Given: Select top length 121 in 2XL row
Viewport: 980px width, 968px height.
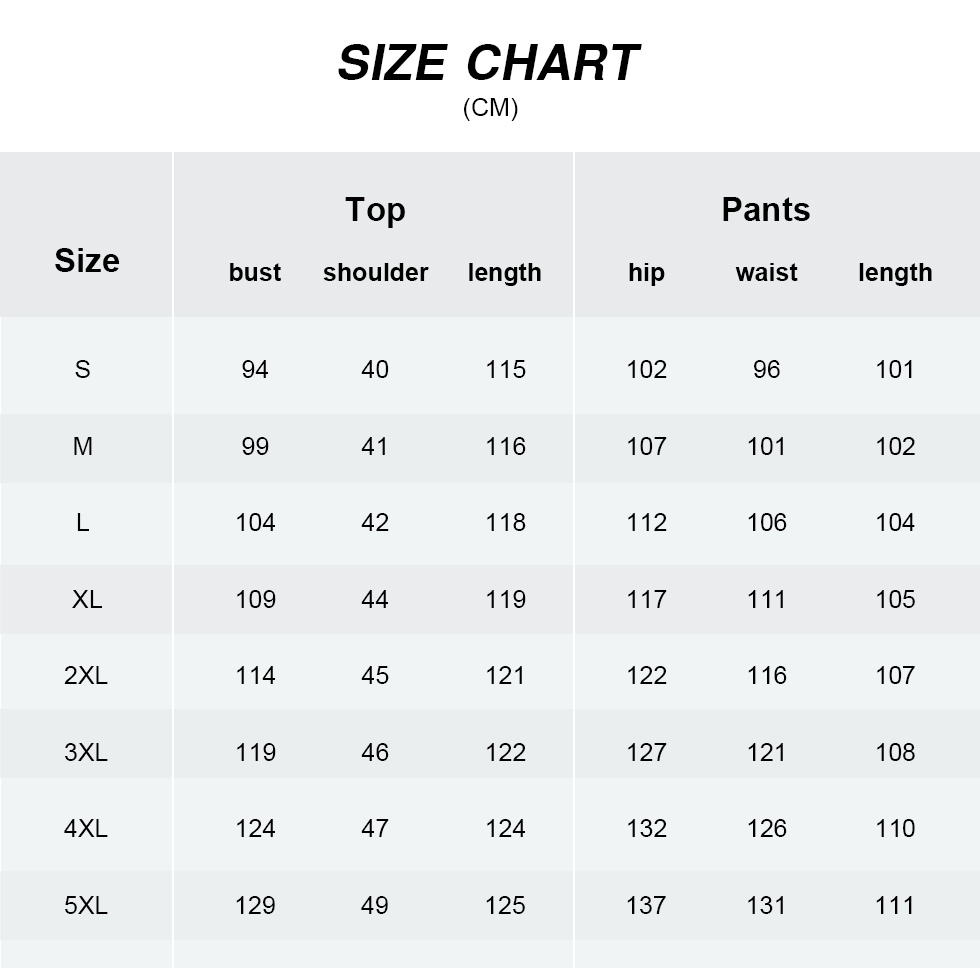Looking at the screenshot, I should click(x=505, y=676).
